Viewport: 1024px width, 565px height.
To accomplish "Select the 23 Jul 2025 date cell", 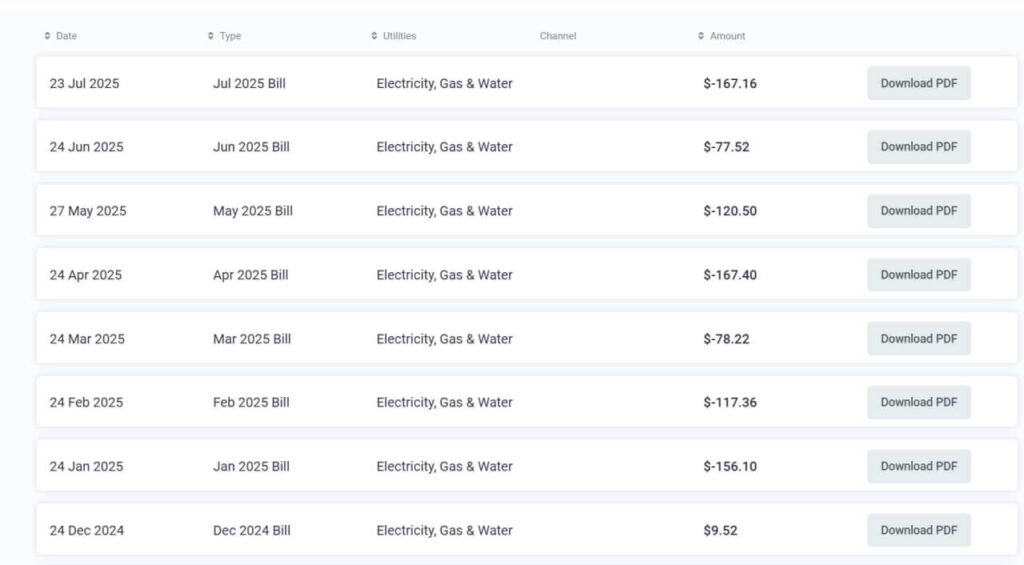I will point(84,84).
